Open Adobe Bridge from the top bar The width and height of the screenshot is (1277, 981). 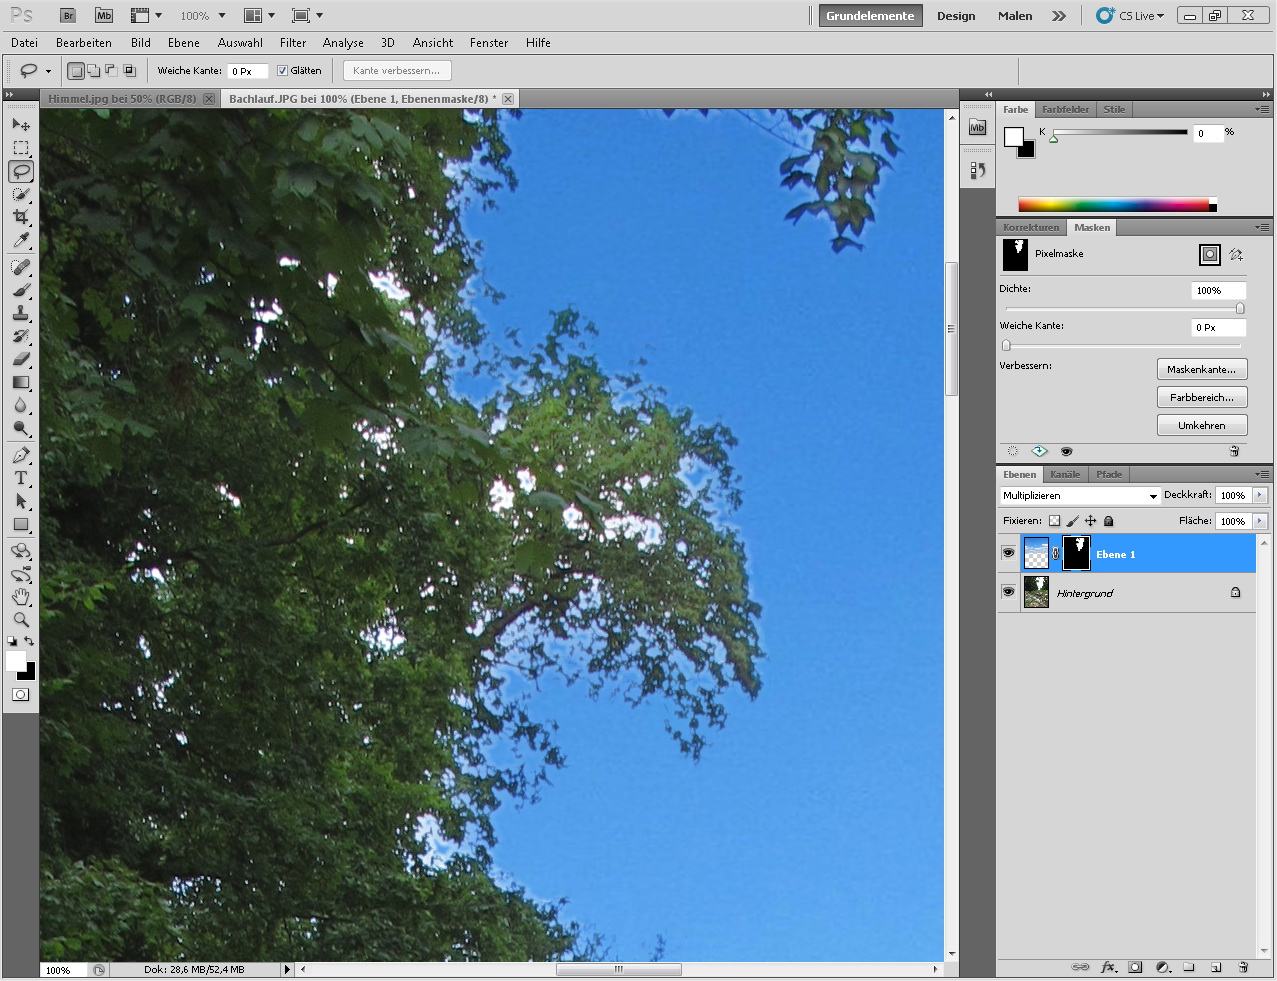[x=67, y=16]
